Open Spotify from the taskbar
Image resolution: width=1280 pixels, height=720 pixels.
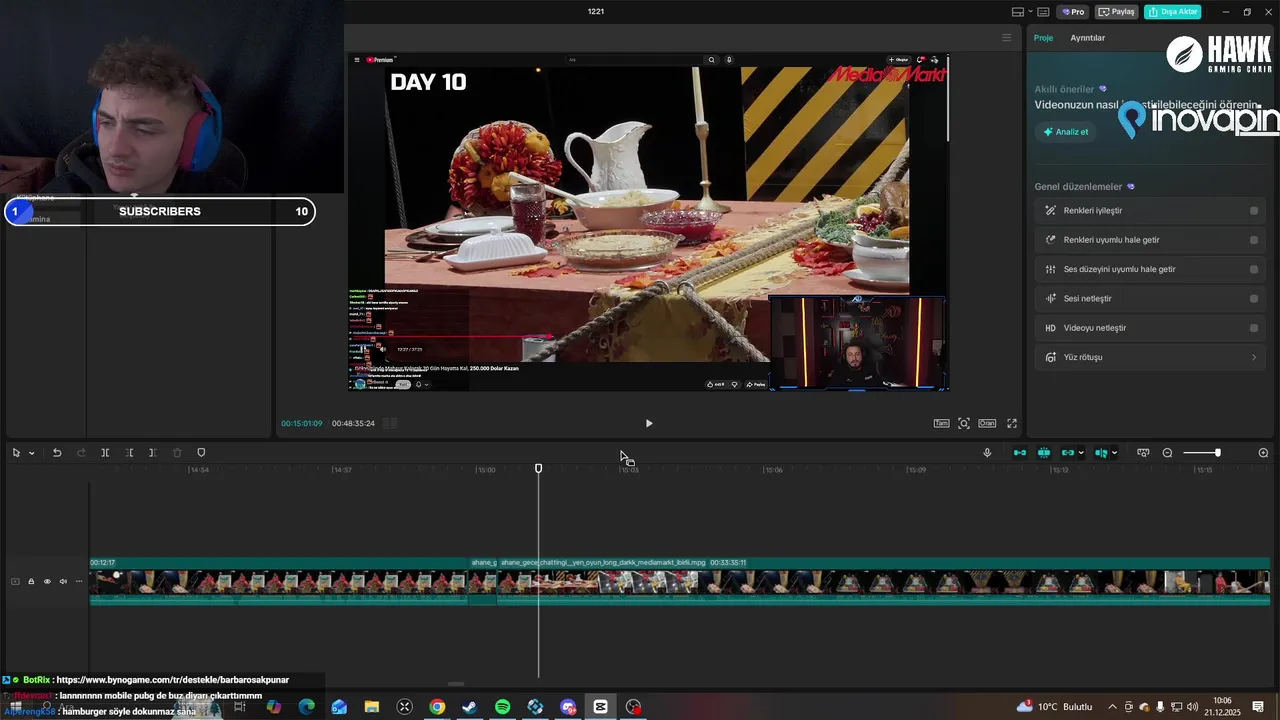(x=502, y=707)
